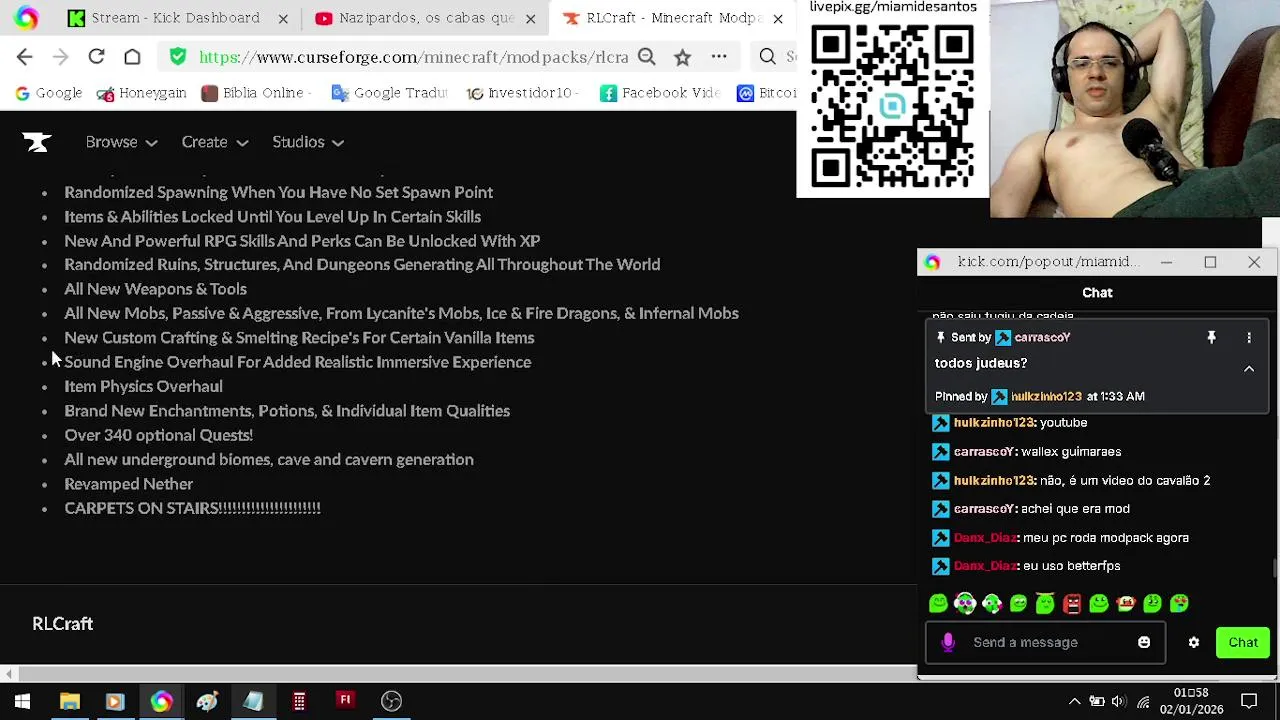
Task: Expand the Studios dropdown menu
Action: point(308,142)
